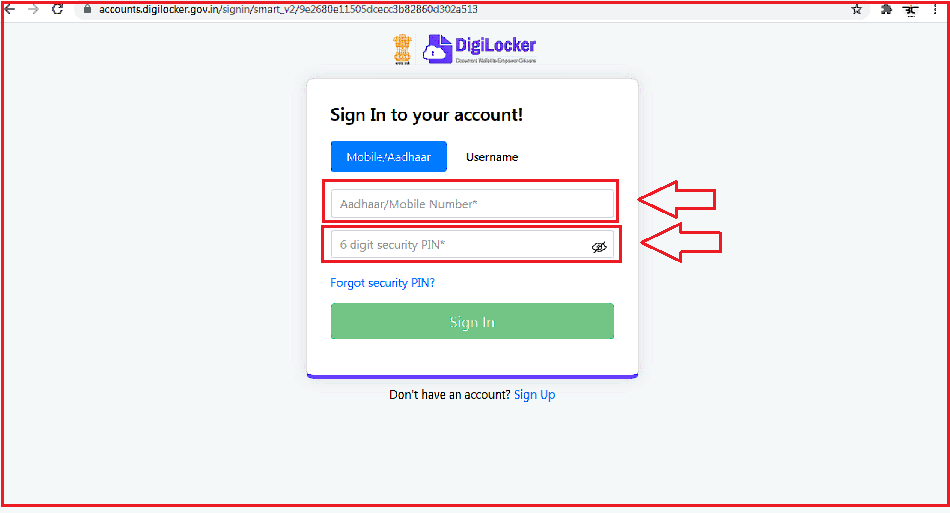The width and height of the screenshot is (950, 513).
Task: Focus the Aadhaar/Mobile Number field
Action: point(472,204)
